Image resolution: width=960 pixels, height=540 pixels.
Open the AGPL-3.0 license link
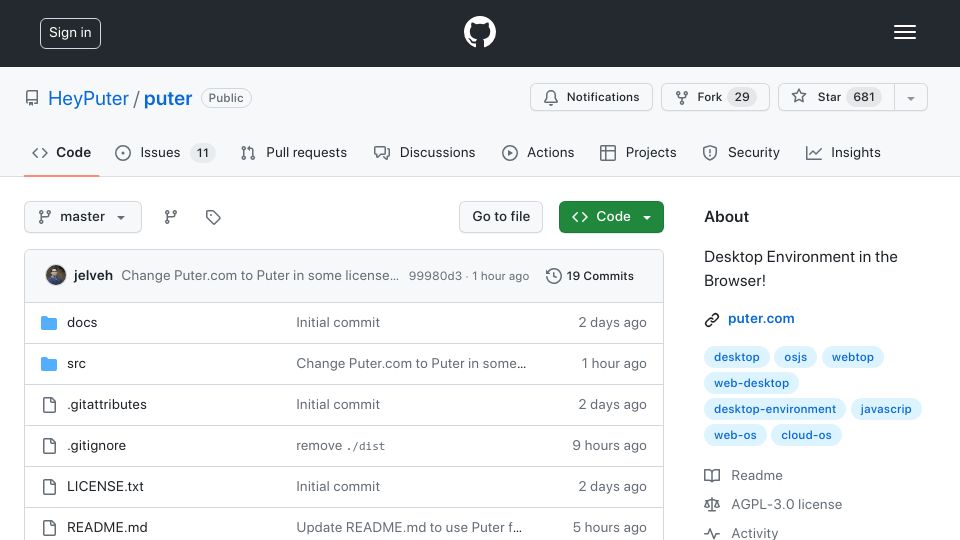tap(787, 504)
